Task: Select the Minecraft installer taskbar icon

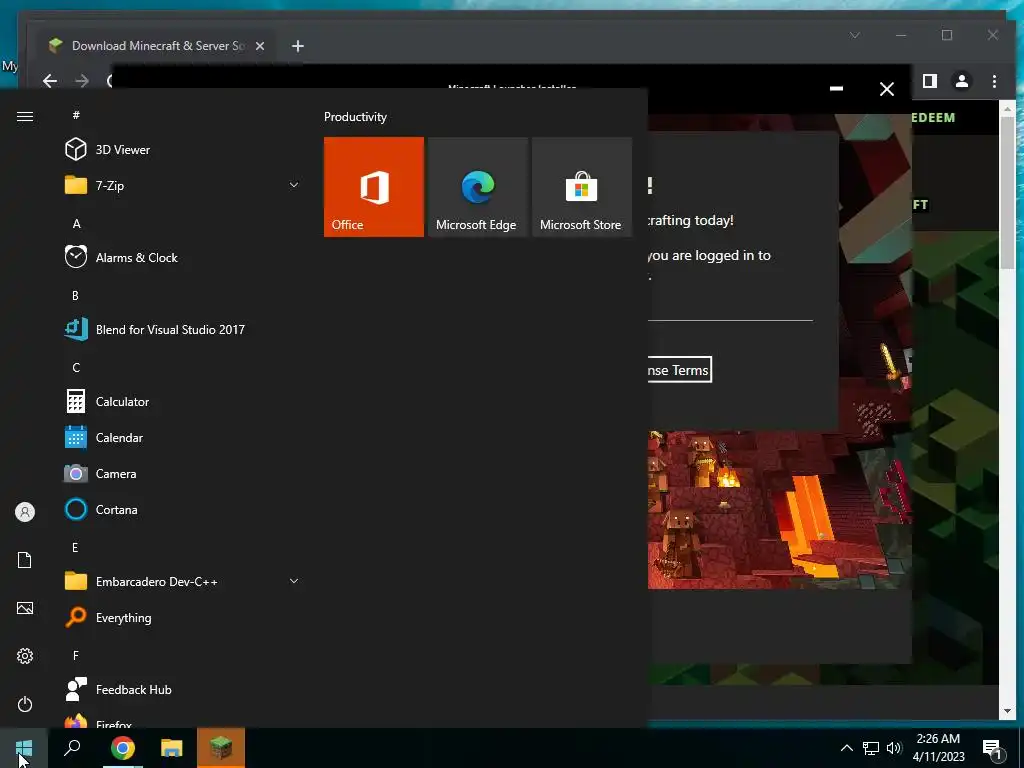Action: click(x=221, y=748)
